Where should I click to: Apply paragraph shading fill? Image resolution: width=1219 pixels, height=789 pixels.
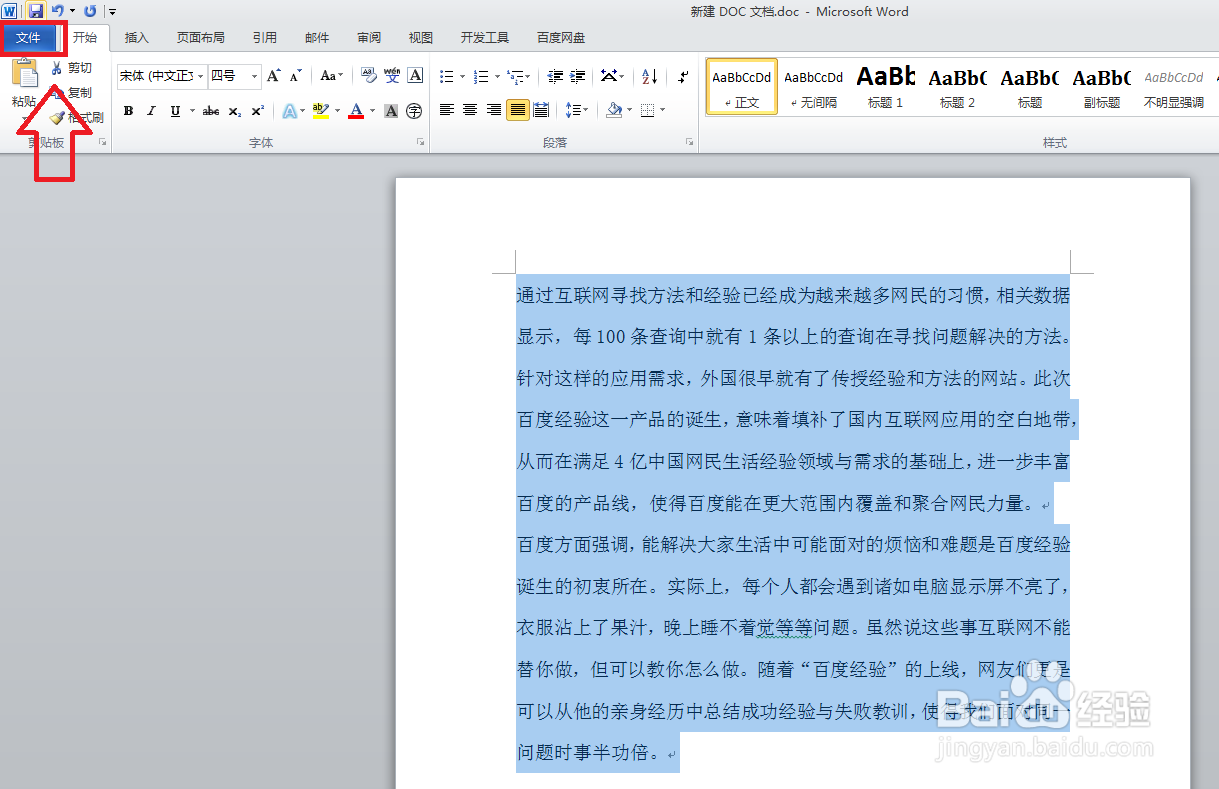(x=615, y=110)
